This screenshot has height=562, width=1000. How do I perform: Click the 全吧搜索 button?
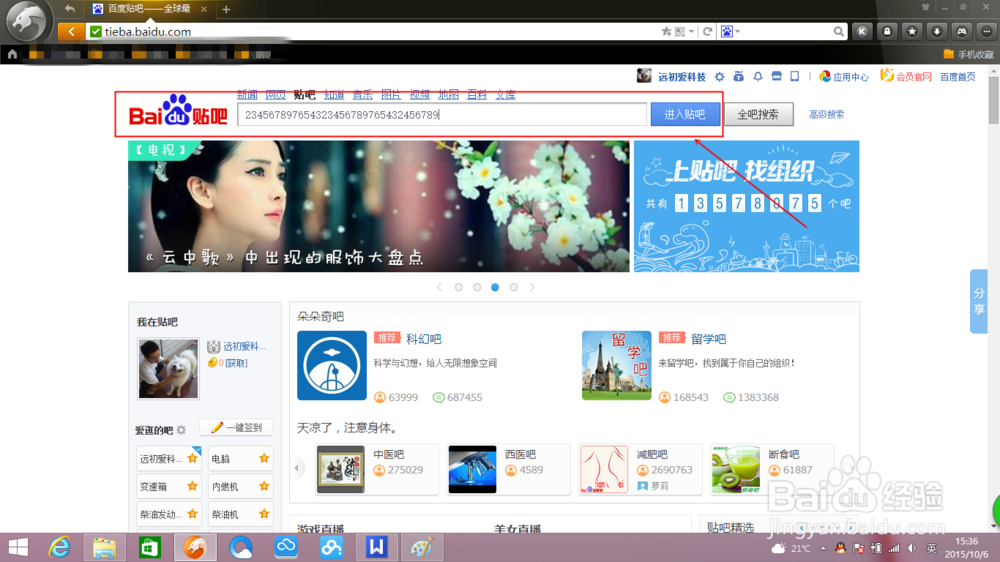pos(758,115)
